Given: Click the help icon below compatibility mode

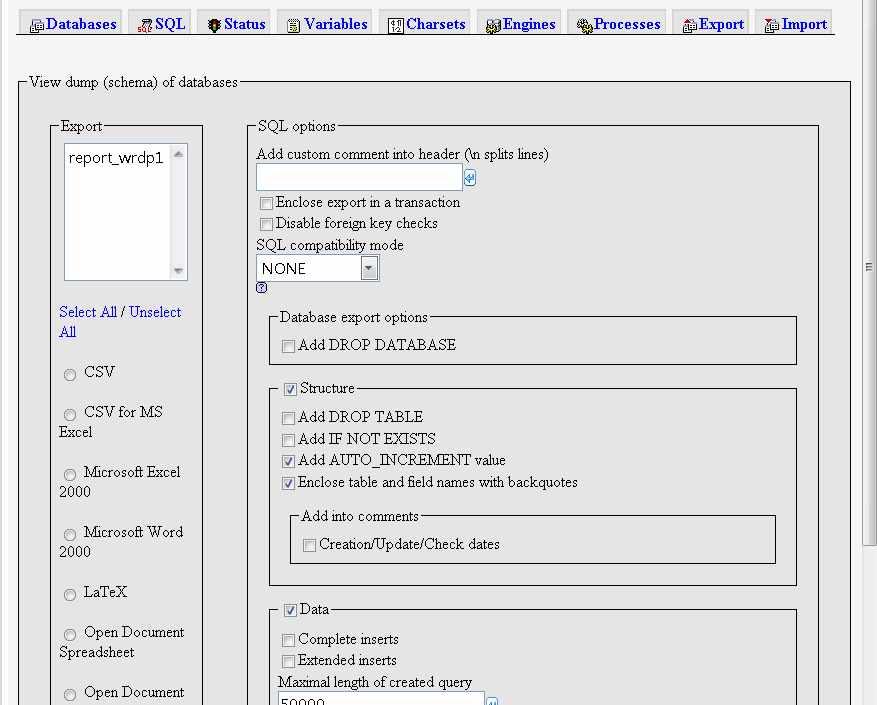Looking at the screenshot, I should pyautogui.click(x=262, y=288).
